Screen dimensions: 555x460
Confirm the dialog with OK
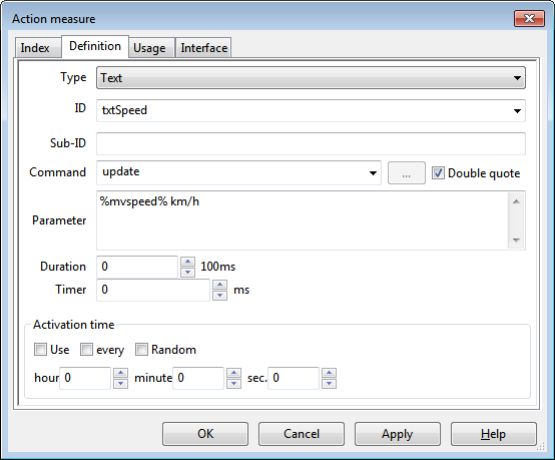[x=205, y=434]
